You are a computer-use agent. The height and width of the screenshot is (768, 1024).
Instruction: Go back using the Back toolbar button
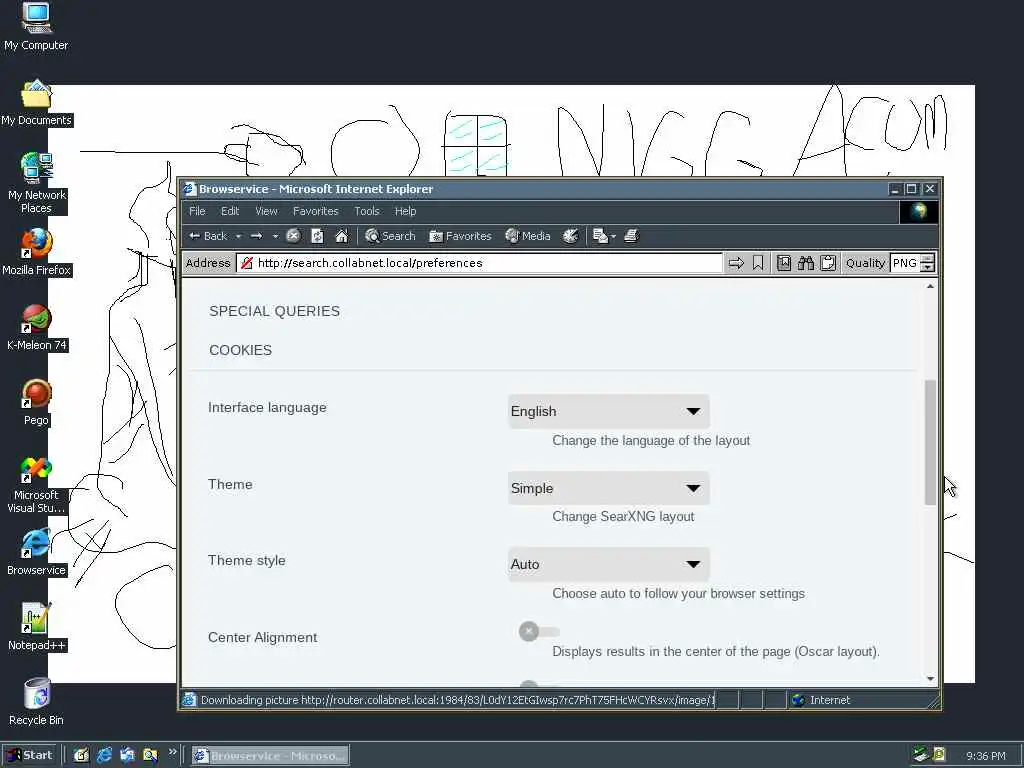[x=208, y=236]
